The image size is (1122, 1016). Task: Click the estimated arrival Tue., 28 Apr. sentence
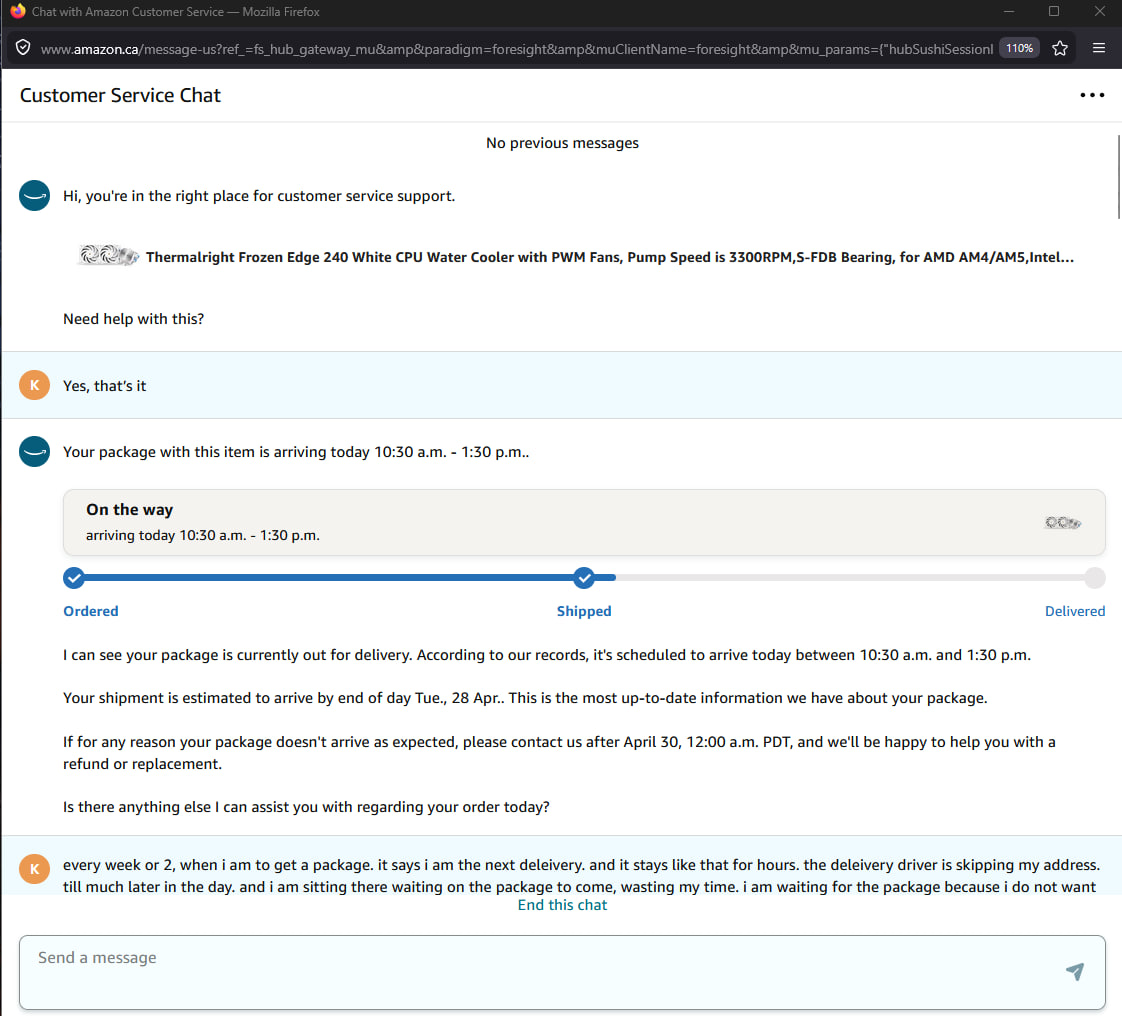point(525,698)
